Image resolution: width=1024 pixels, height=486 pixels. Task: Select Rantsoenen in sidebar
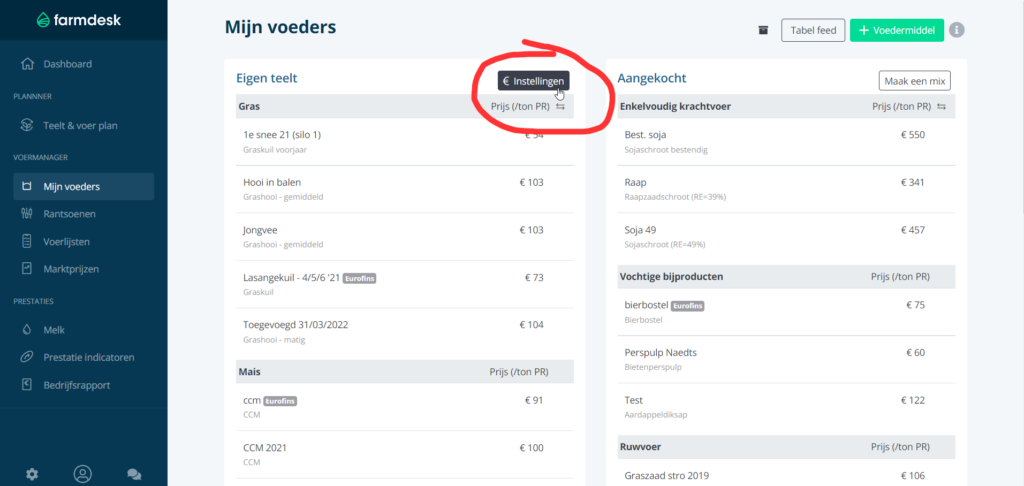[x=70, y=214]
